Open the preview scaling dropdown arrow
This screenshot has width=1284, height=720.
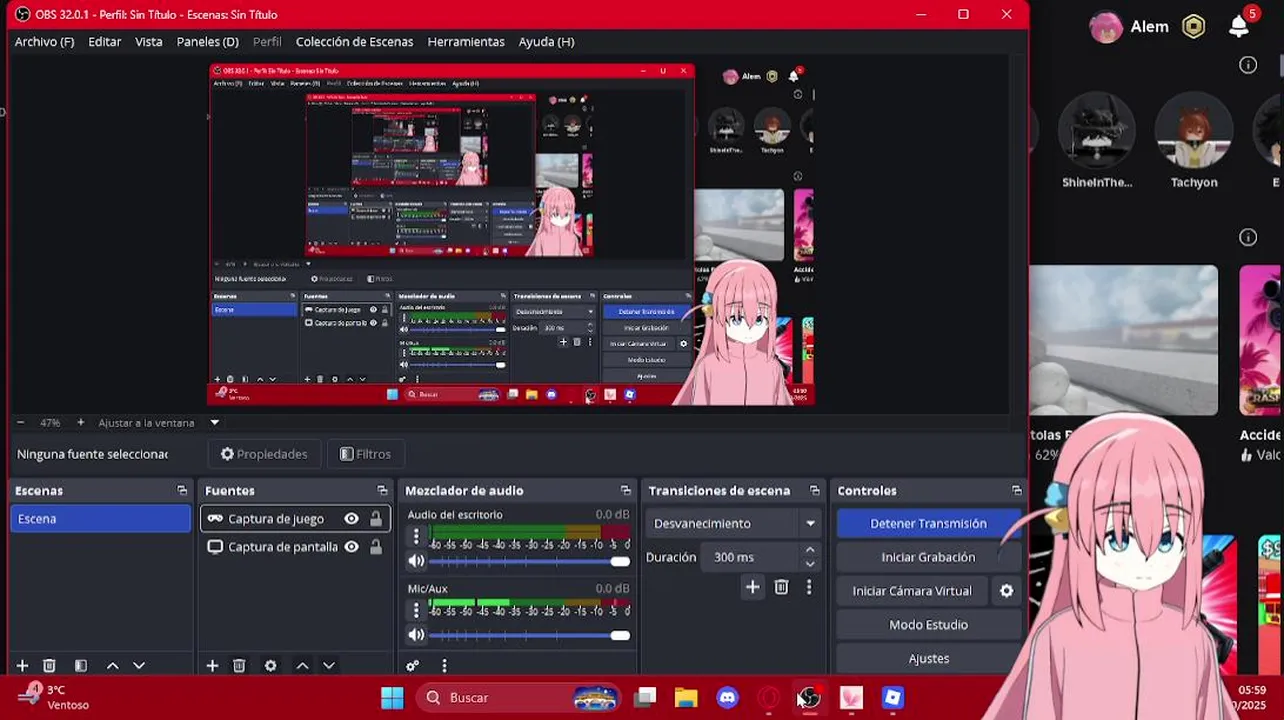pos(214,423)
